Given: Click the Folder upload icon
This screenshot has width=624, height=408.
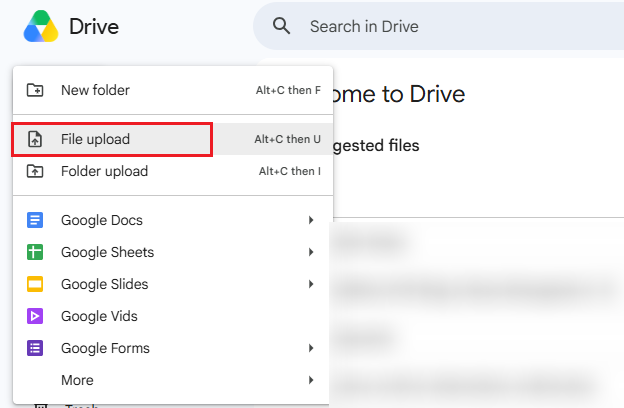Looking at the screenshot, I should click(x=35, y=171).
